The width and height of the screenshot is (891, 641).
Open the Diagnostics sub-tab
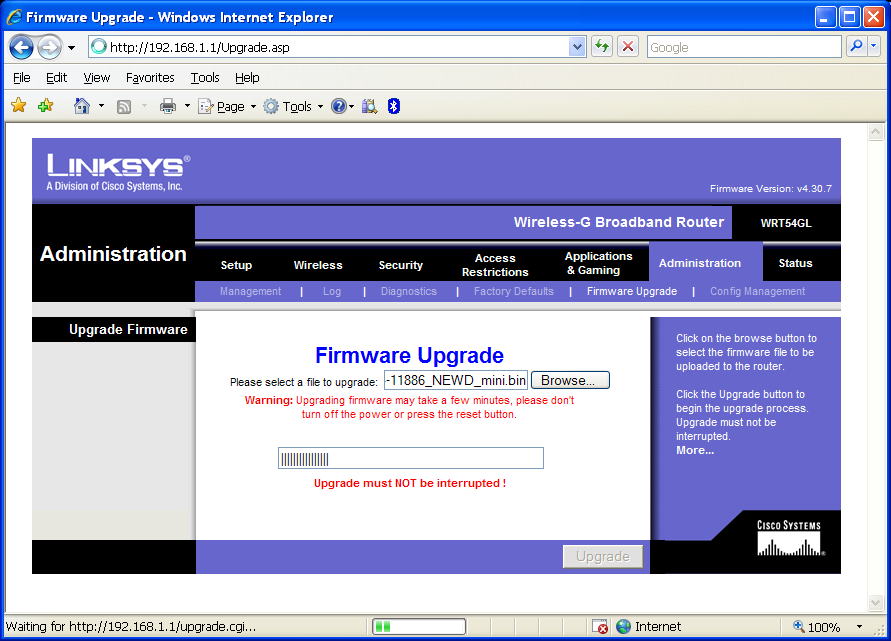click(x=409, y=291)
